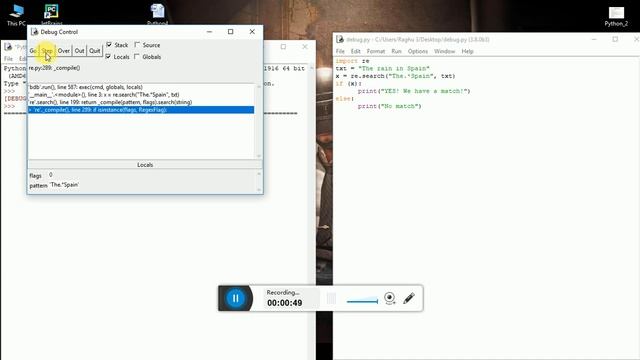
Task: Click the 'import re' line in the editor
Action: point(352,61)
